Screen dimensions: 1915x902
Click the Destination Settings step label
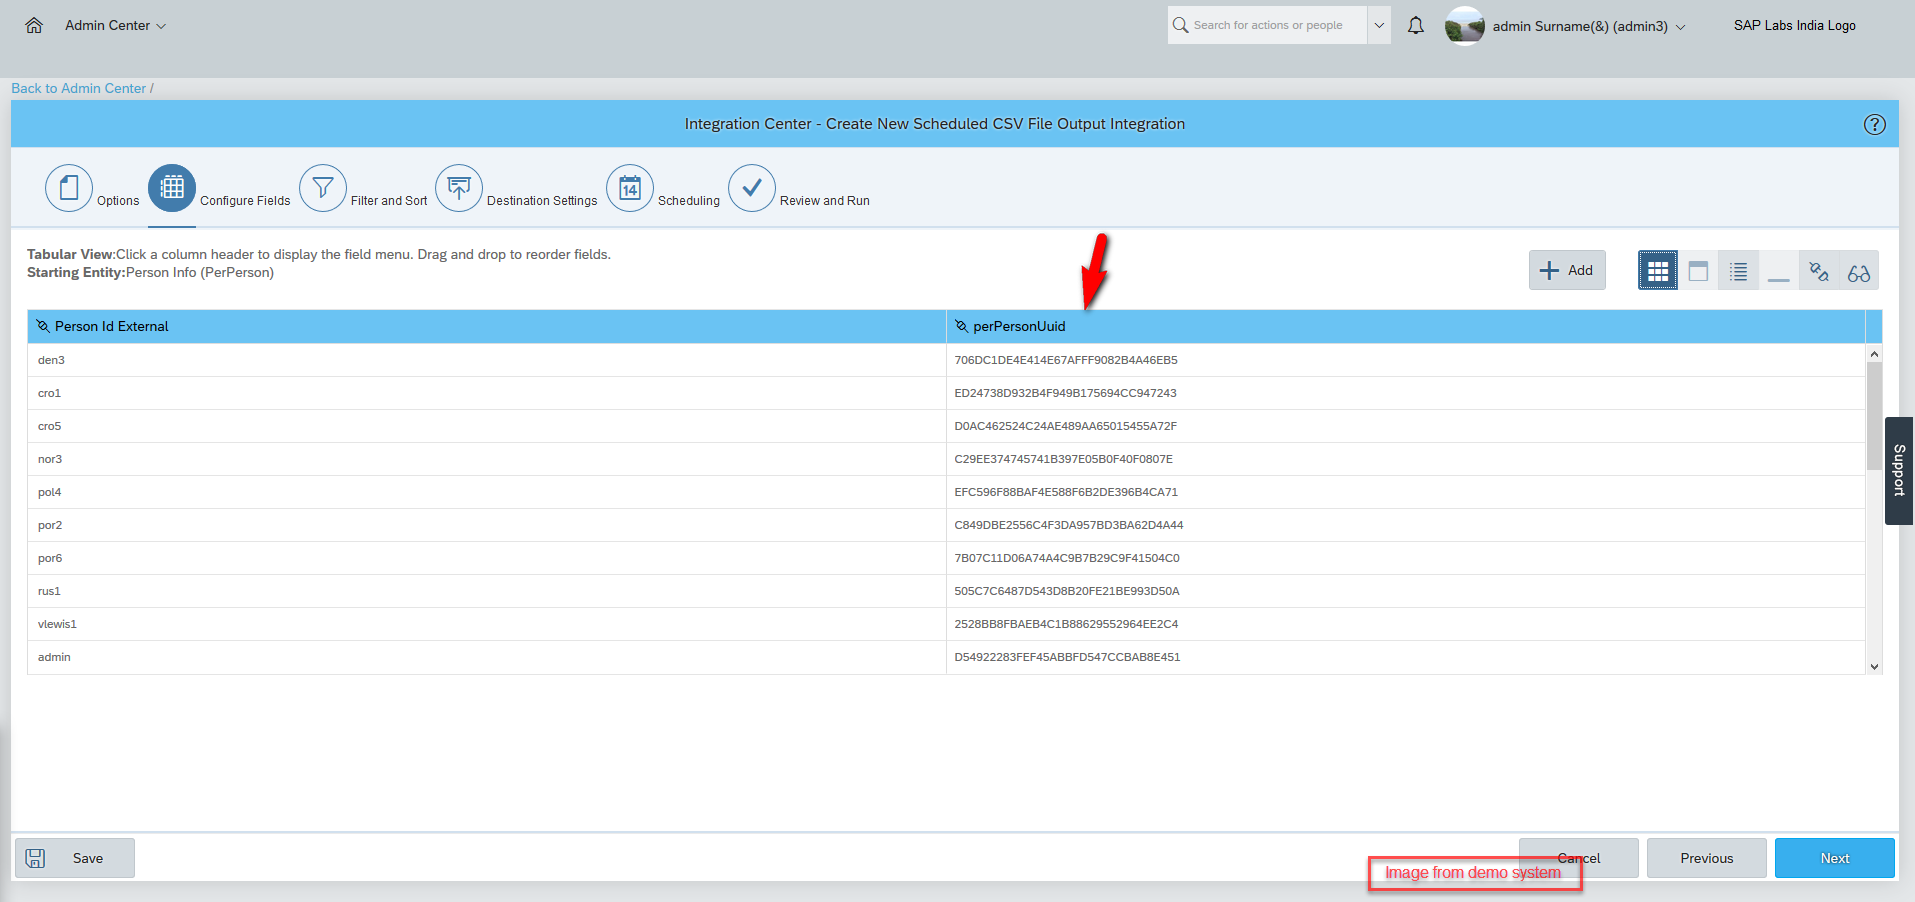[542, 201]
